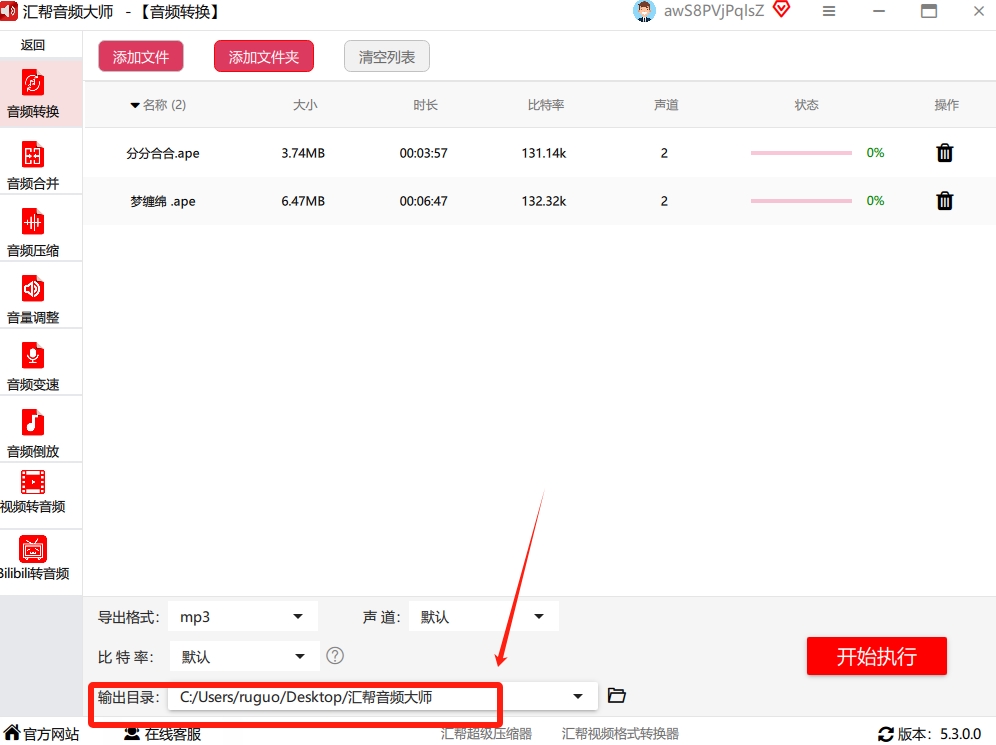This screenshot has width=996, height=745.
Task: Click the 状态 column header
Action: [x=807, y=105]
